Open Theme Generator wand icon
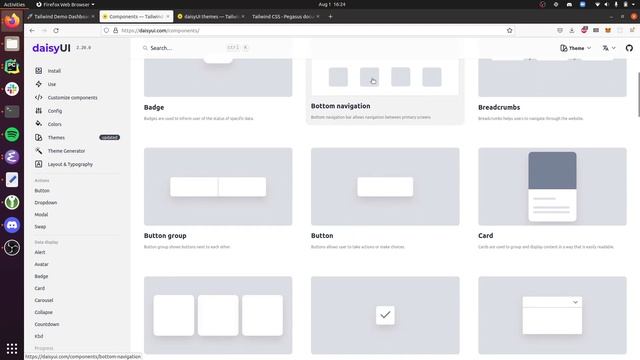 click(x=39, y=151)
